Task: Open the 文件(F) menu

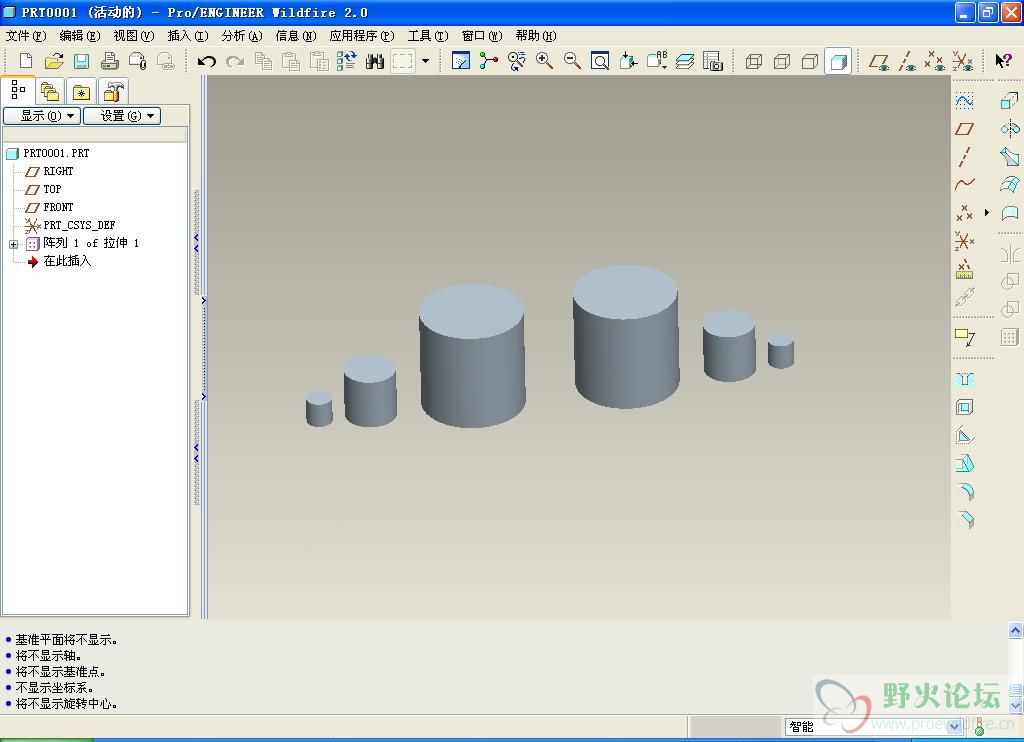Action: pyautogui.click(x=26, y=36)
